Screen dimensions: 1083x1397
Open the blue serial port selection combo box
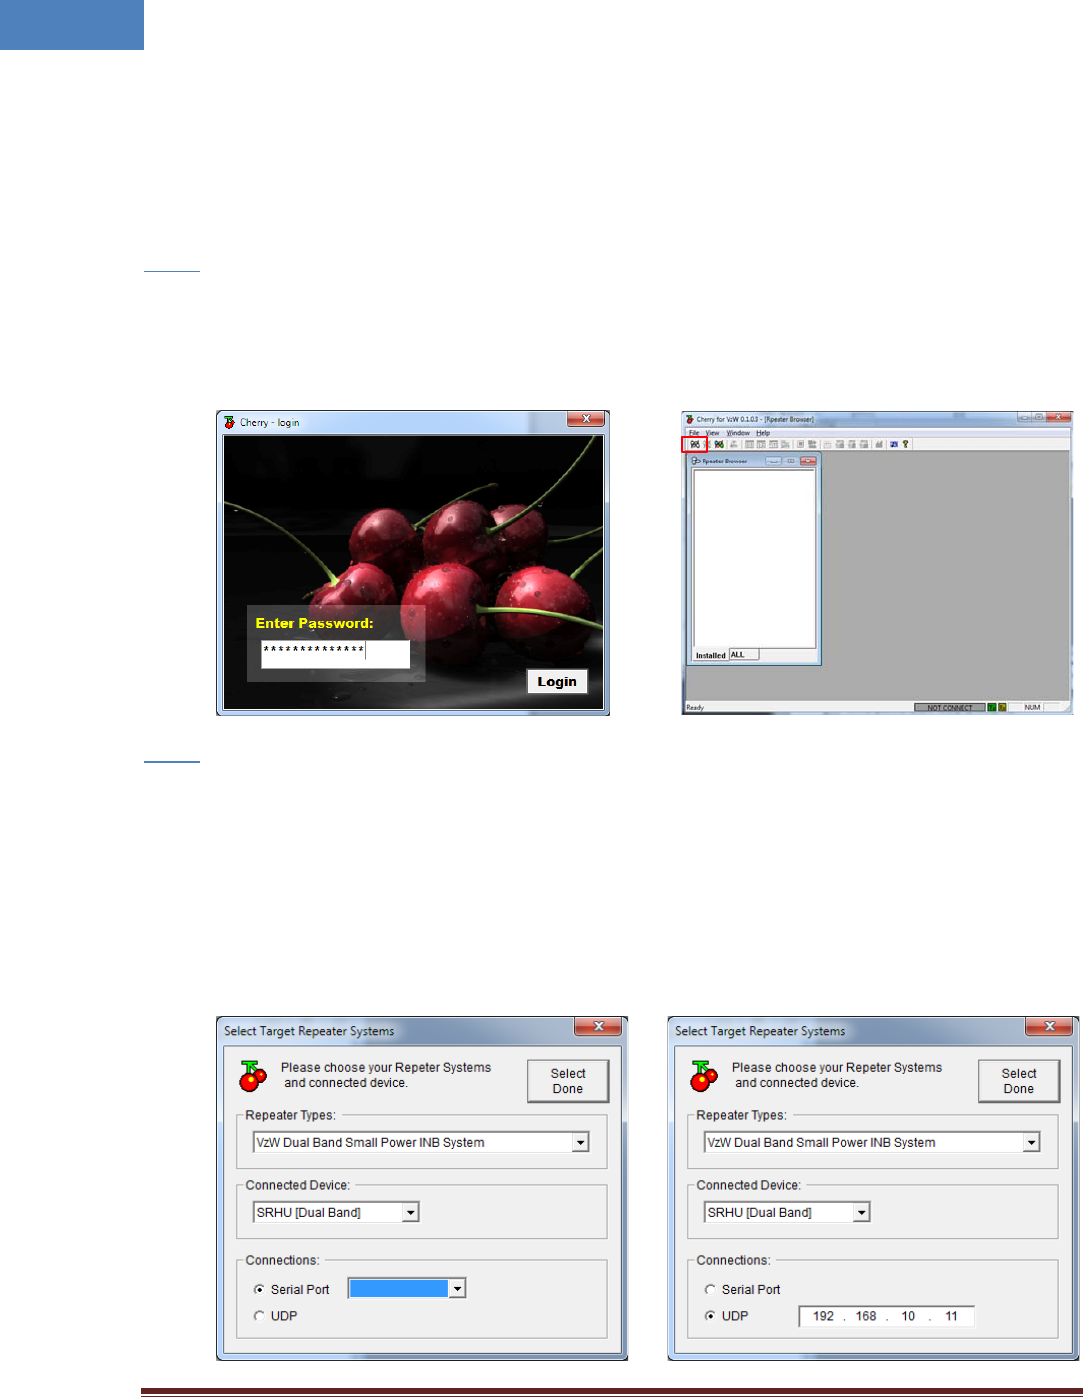(407, 1289)
